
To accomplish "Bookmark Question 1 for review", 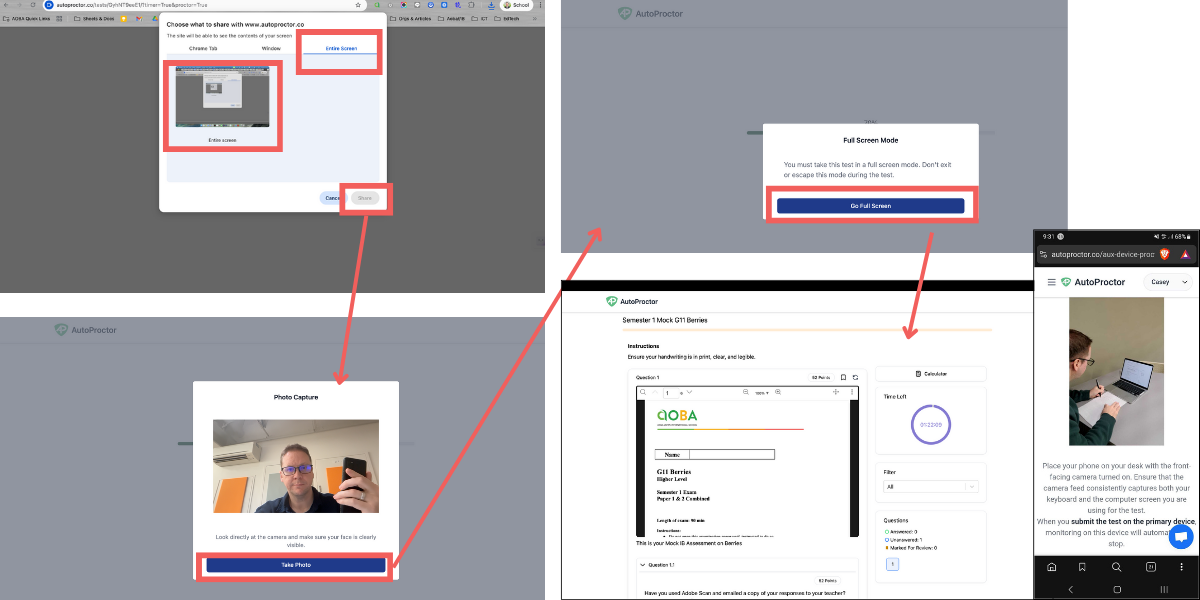I will pos(843,377).
